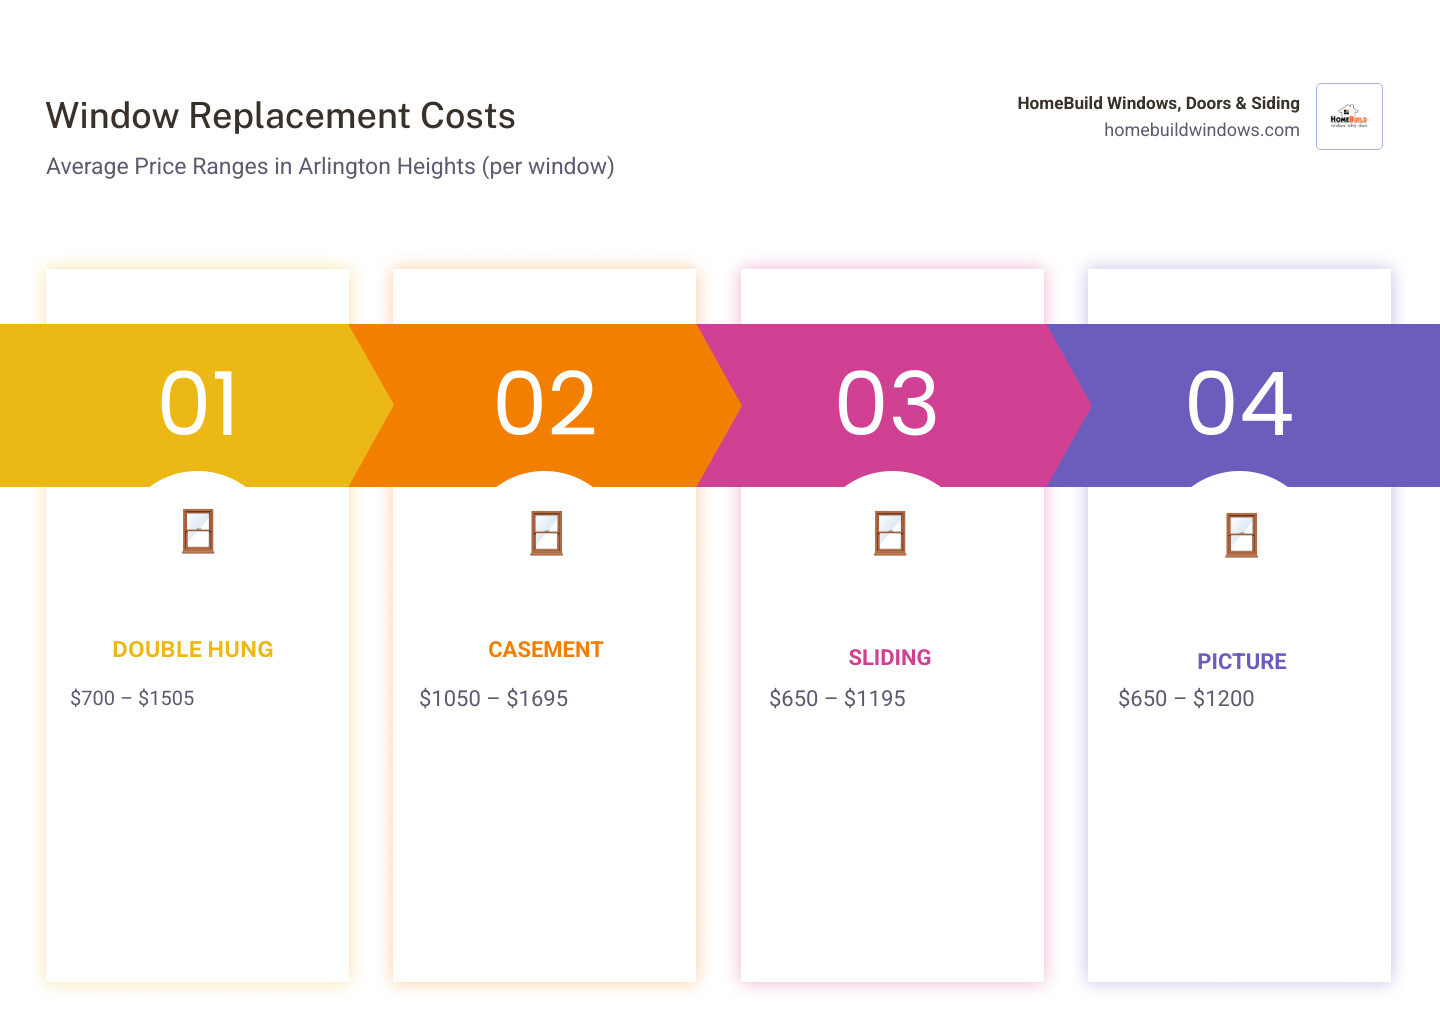Click the orange arrow numbered 02
The image size is (1440, 1024).
tap(545, 404)
